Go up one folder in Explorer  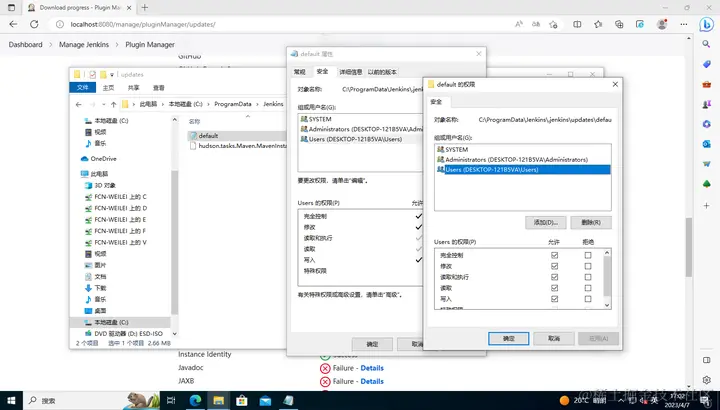(x=113, y=104)
